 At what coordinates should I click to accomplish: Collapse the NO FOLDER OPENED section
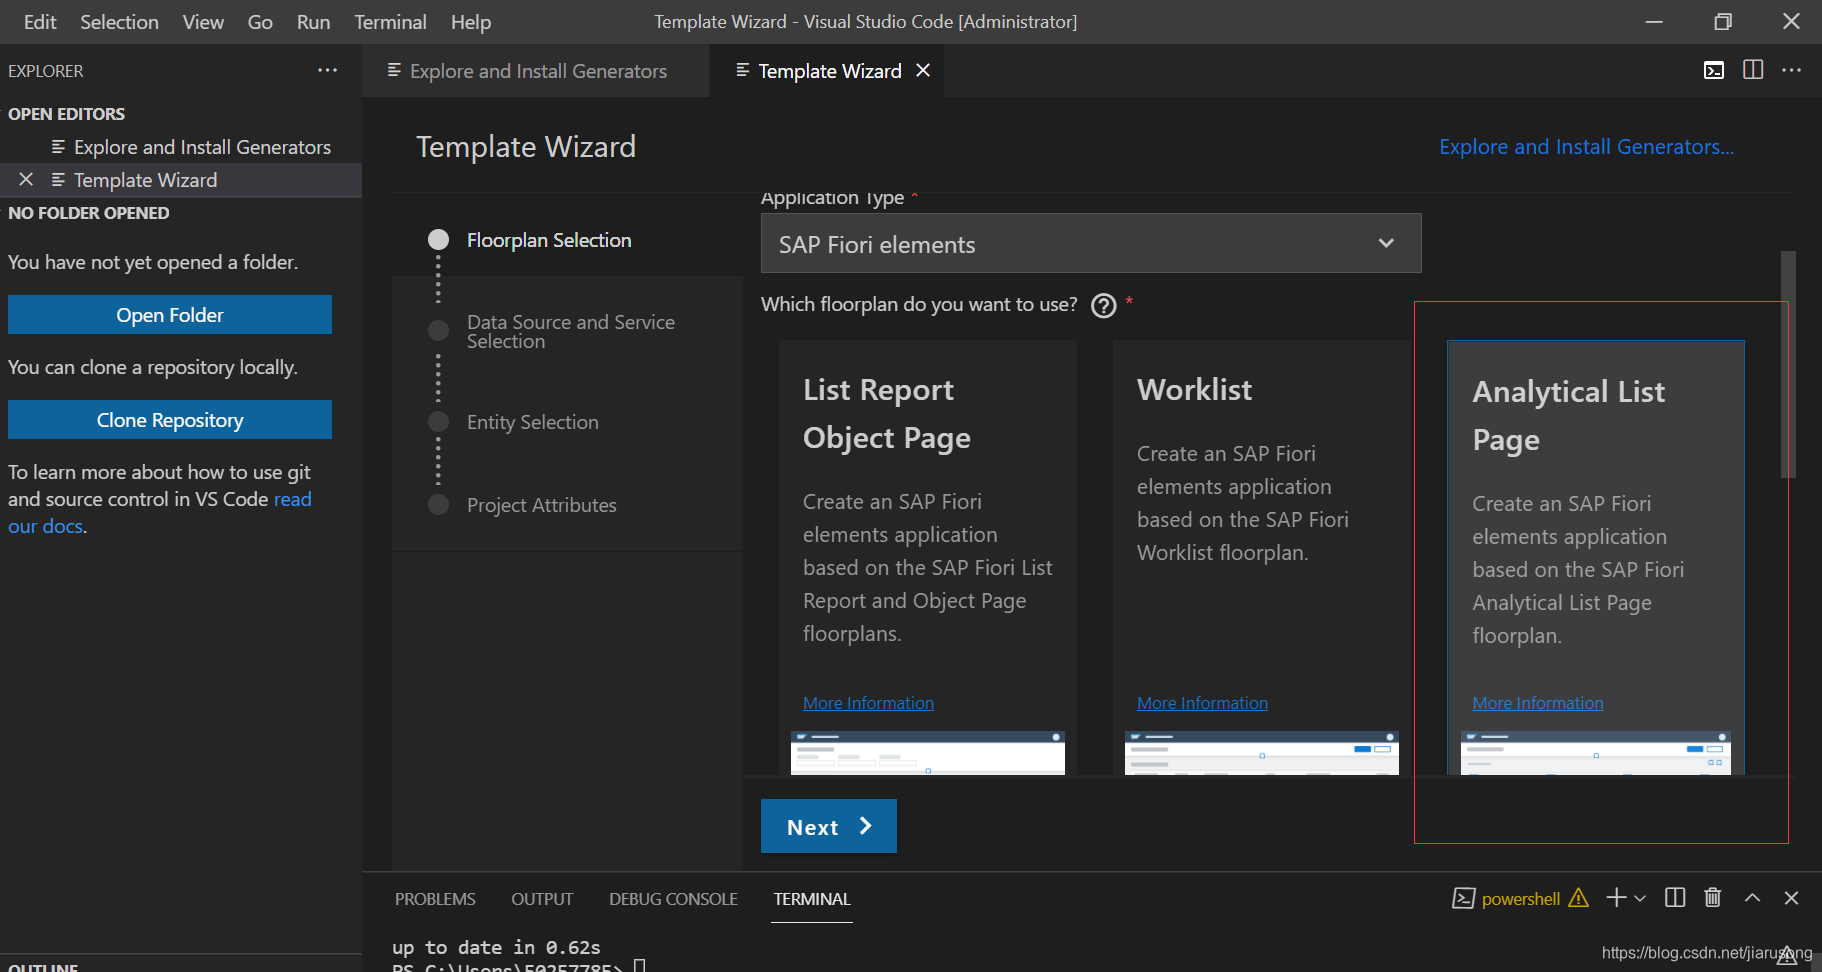(x=89, y=213)
